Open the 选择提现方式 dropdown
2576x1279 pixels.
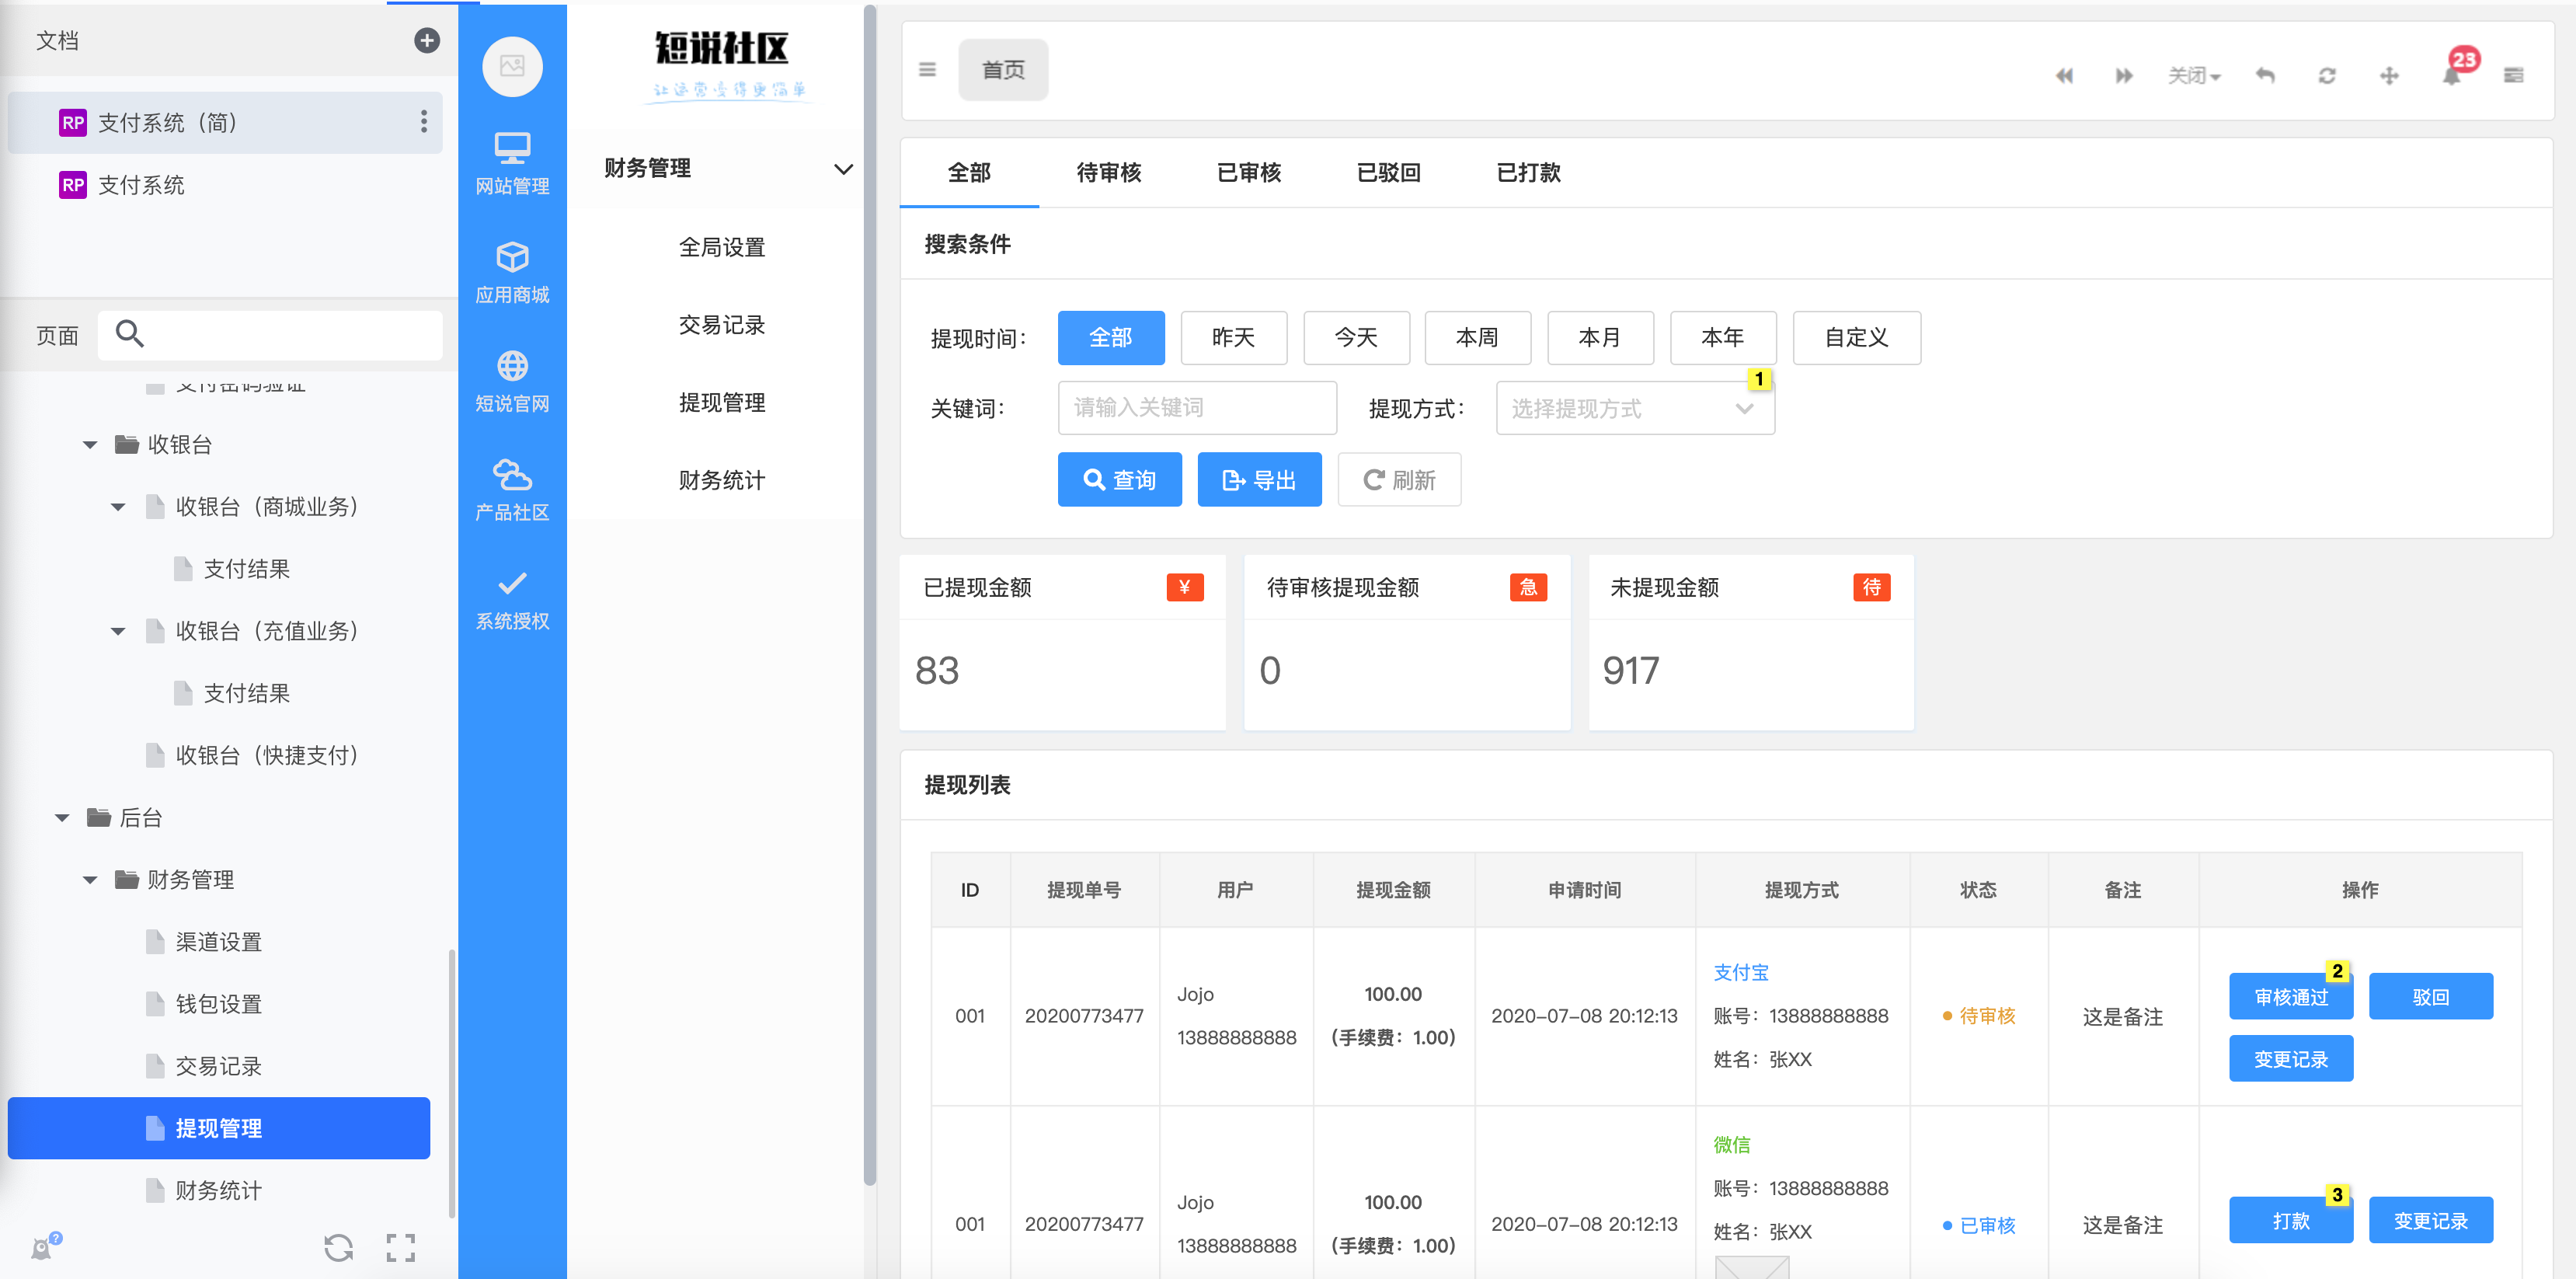pyautogui.click(x=1635, y=408)
